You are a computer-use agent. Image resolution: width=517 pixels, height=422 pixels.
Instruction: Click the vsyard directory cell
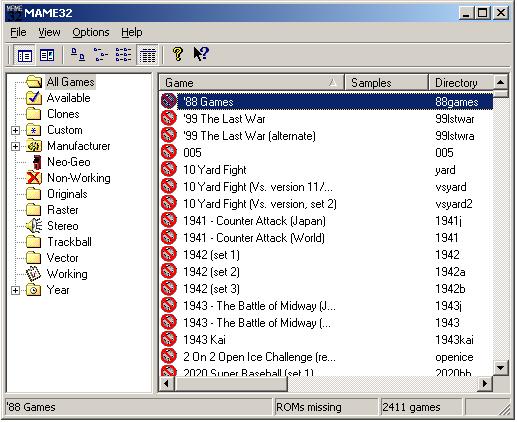(x=451, y=187)
